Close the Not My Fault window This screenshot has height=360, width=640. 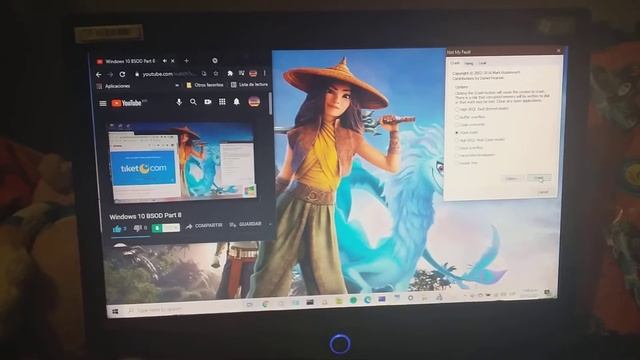[x=558, y=51]
